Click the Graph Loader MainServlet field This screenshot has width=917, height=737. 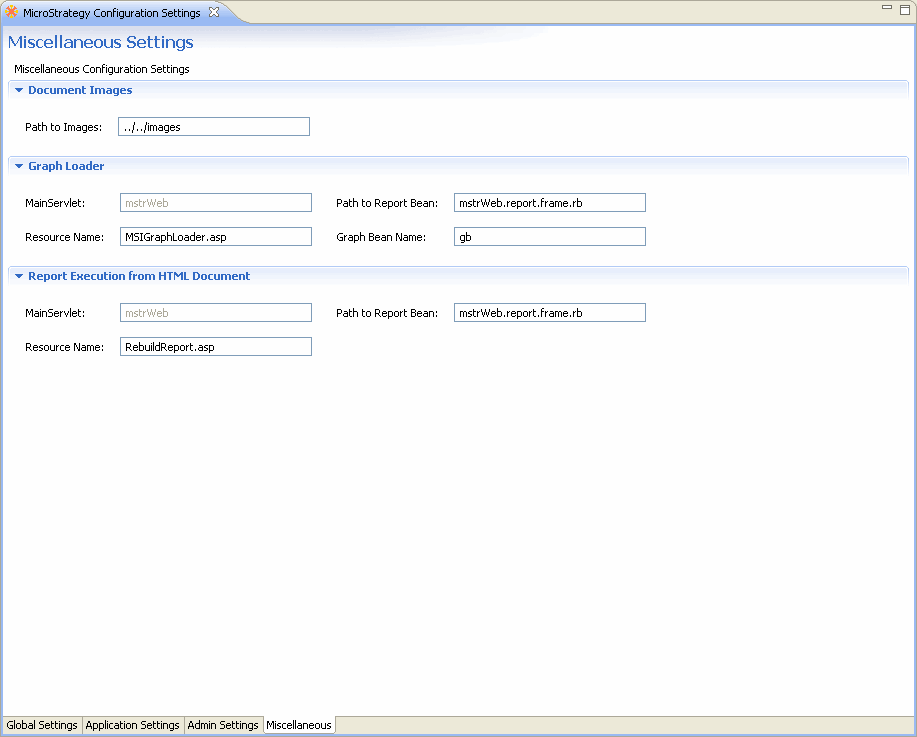216,203
